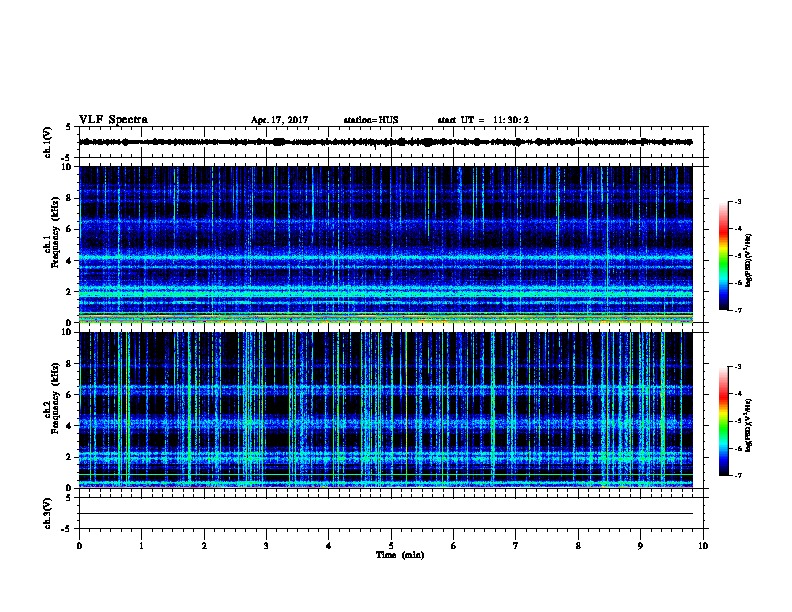Click time axis tick label "1"
Screen dimensions: 792x612
coord(142,546)
